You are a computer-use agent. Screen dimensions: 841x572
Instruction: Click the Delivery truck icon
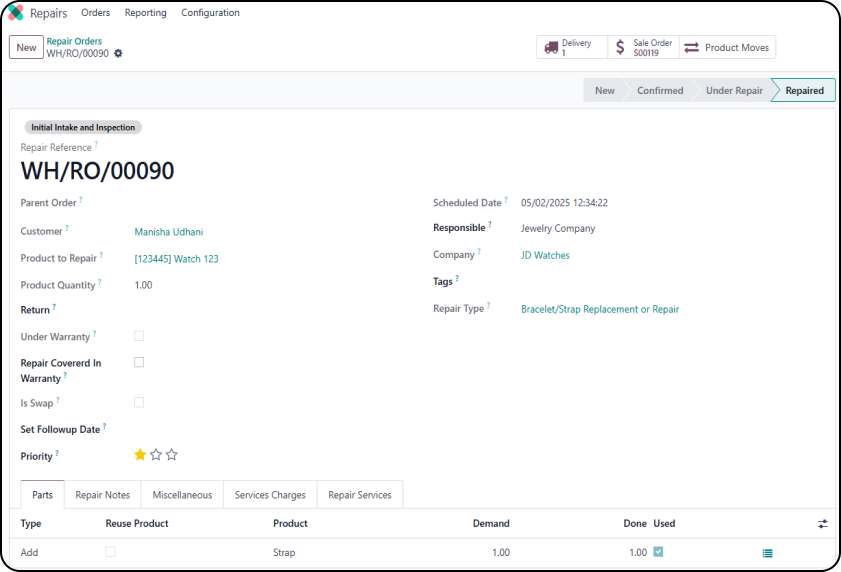tap(551, 47)
